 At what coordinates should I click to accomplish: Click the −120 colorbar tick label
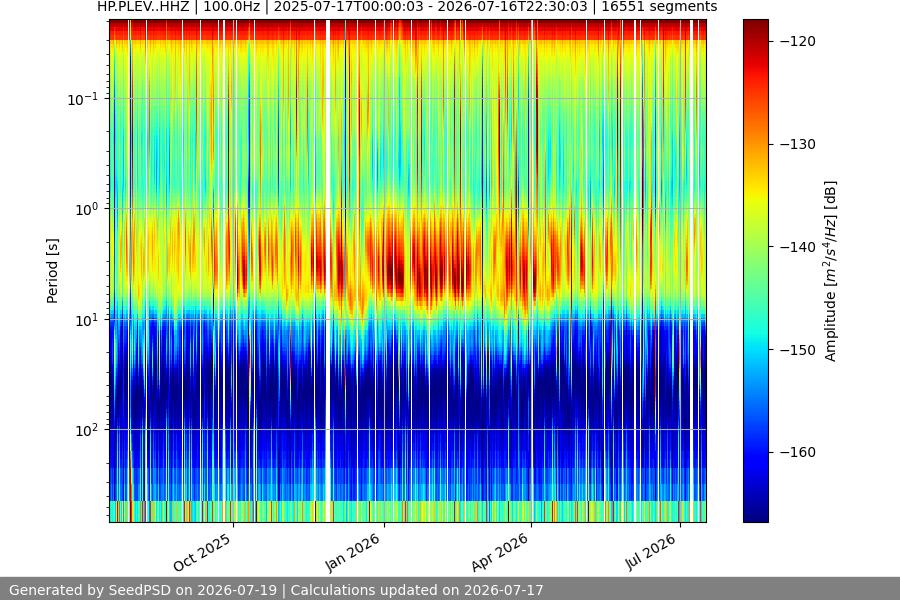[798, 41]
